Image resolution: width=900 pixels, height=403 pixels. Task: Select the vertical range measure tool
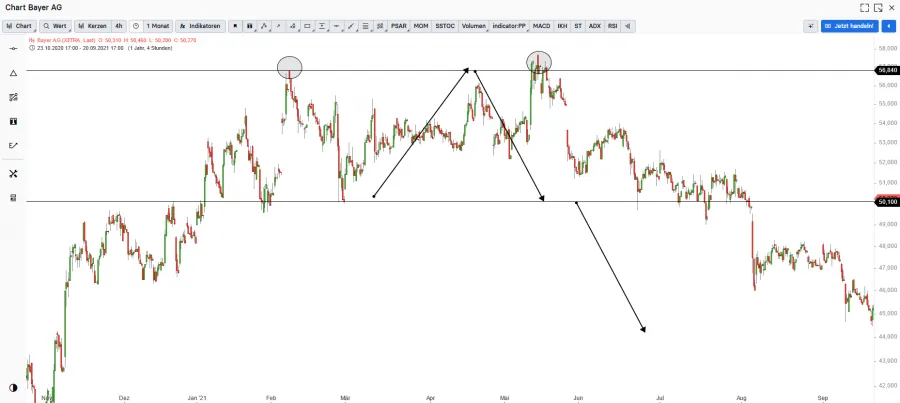point(322,26)
